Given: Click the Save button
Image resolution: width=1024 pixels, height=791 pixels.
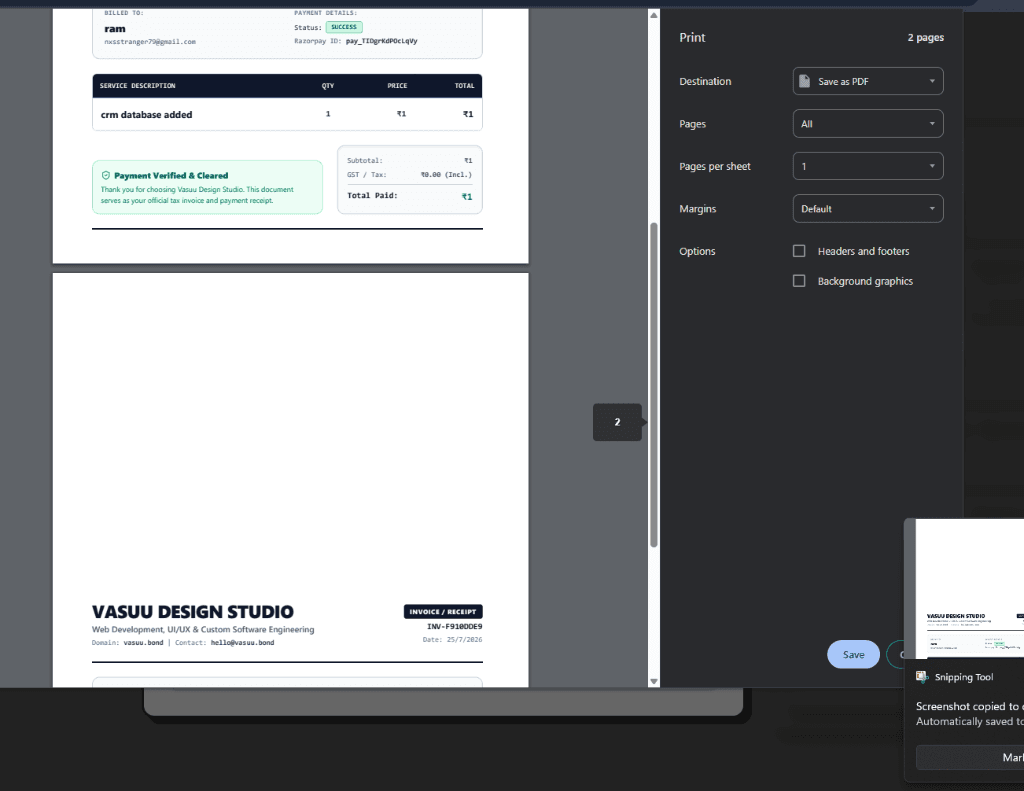Looking at the screenshot, I should coord(853,654).
